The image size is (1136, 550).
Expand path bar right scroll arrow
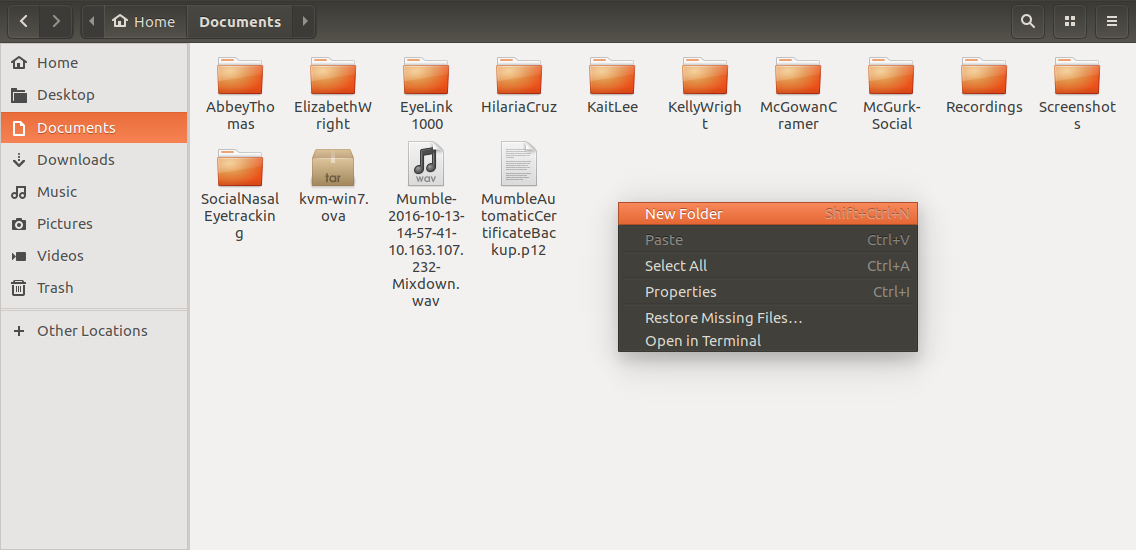pyautogui.click(x=305, y=21)
